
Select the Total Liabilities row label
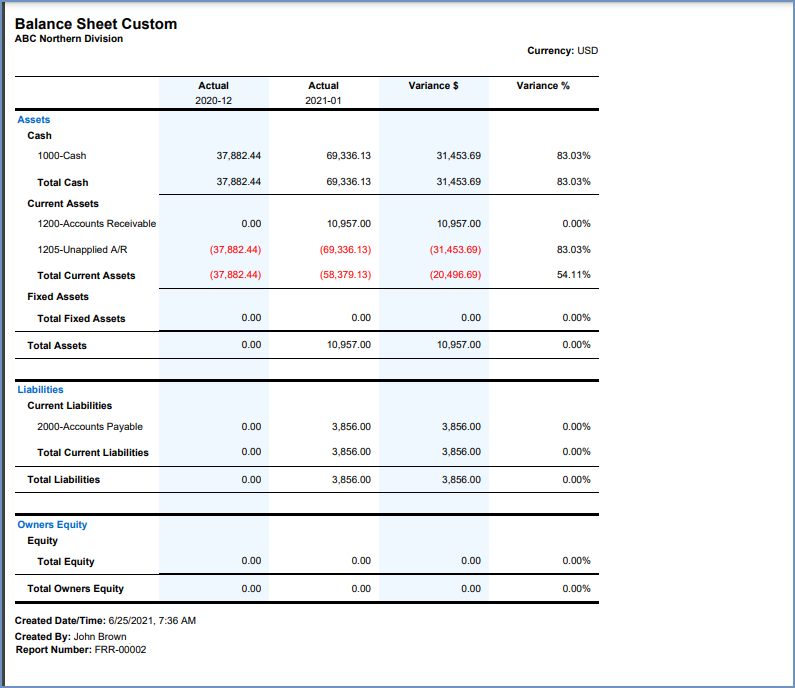pyautogui.click(x=64, y=480)
